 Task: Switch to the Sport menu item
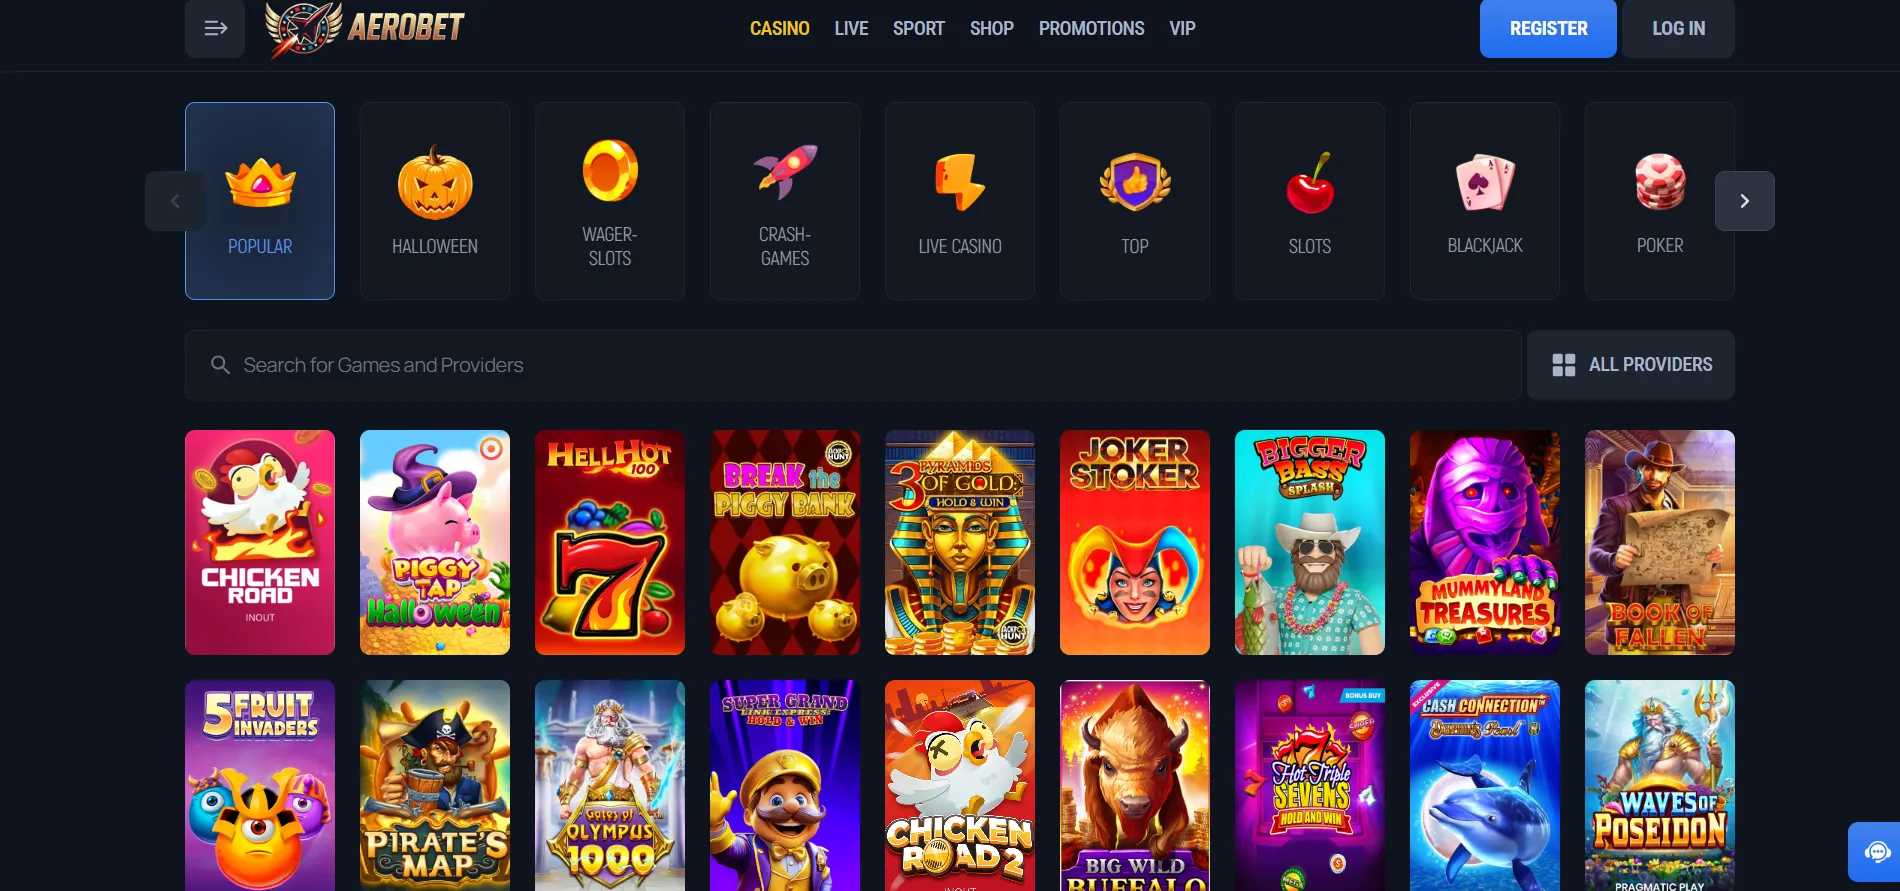pyautogui.click(x=919, y=28)
